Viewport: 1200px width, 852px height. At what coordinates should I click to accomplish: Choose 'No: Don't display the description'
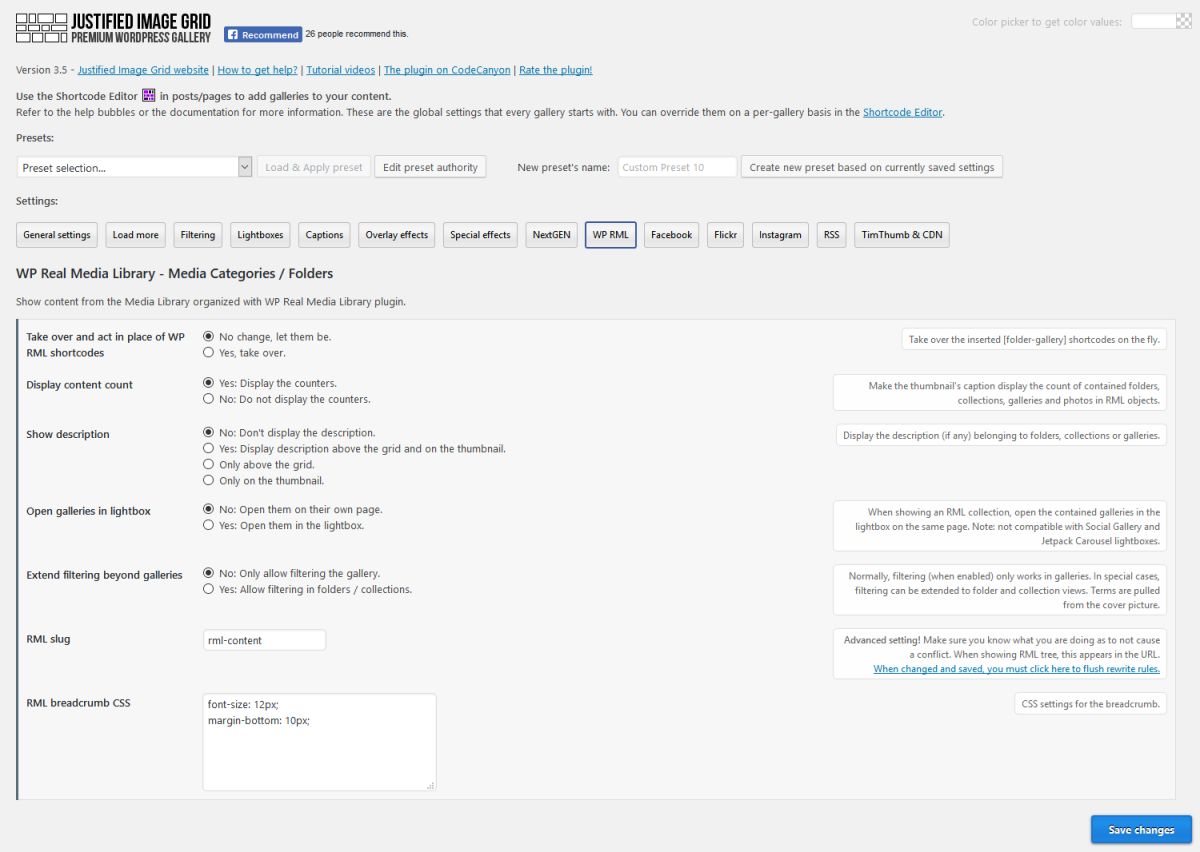click(x=208, y=433)
